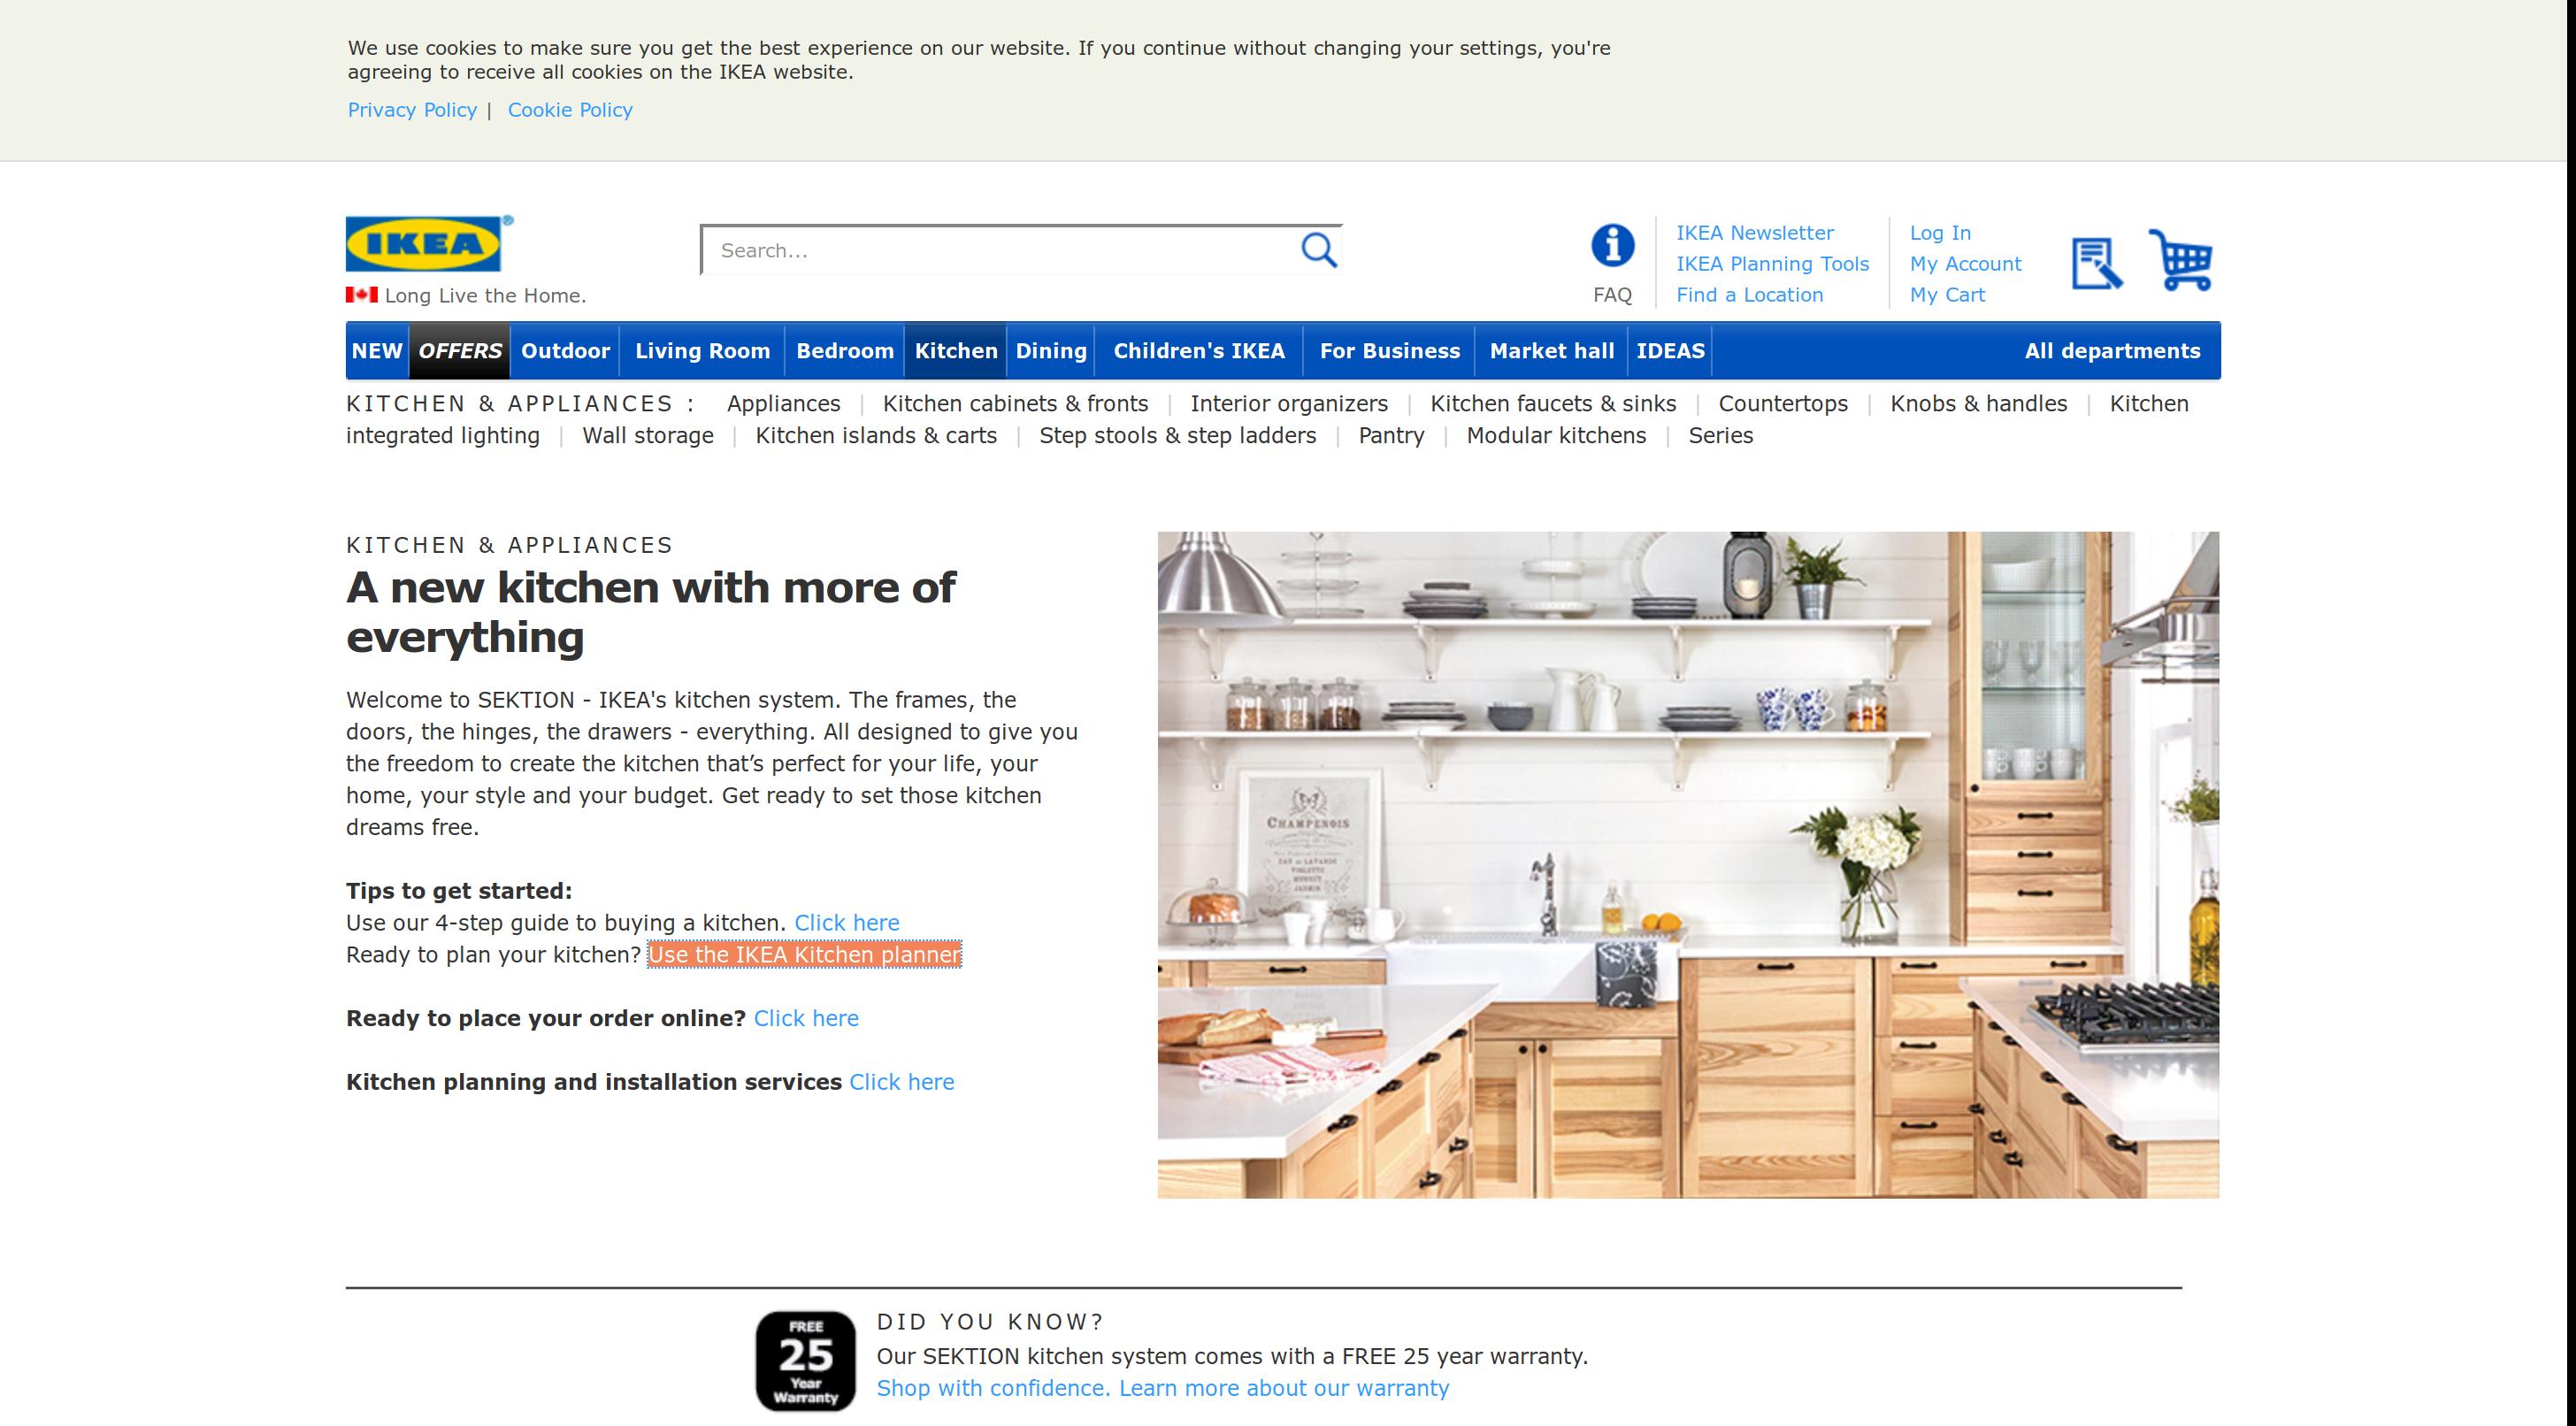Open Kitchen islands & carts subcategory
This screenshot has width=2576, height=1426.
[876, 436]
